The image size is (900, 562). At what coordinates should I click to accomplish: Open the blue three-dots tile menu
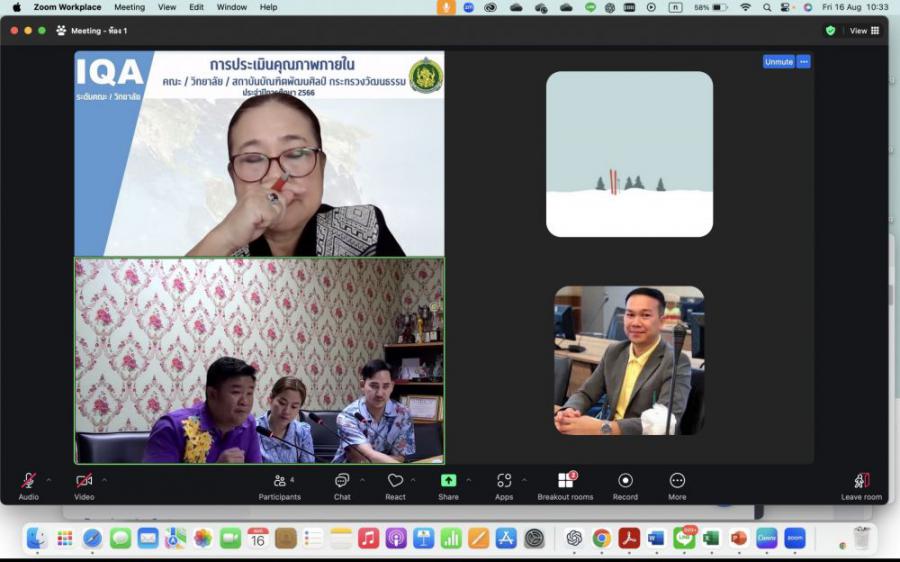[803, 62]
